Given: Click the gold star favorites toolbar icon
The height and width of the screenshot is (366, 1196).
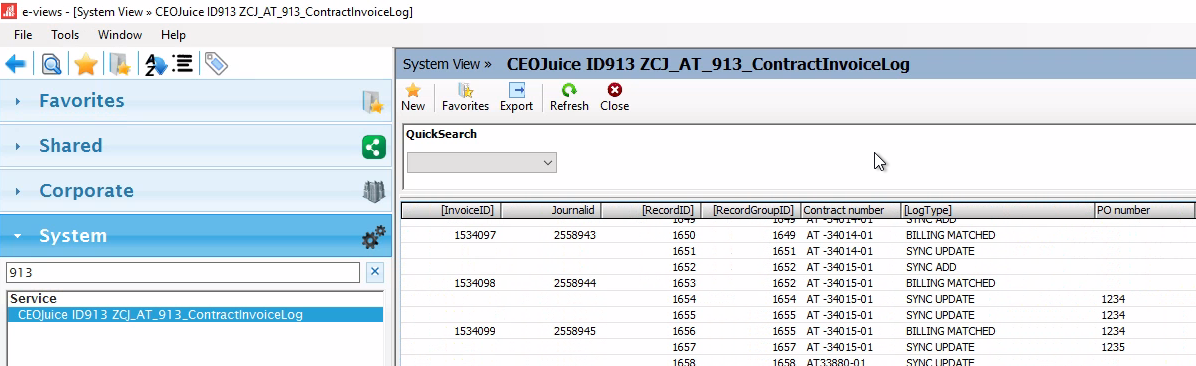Looking at the screenshot, I should (x=85, y=64).
